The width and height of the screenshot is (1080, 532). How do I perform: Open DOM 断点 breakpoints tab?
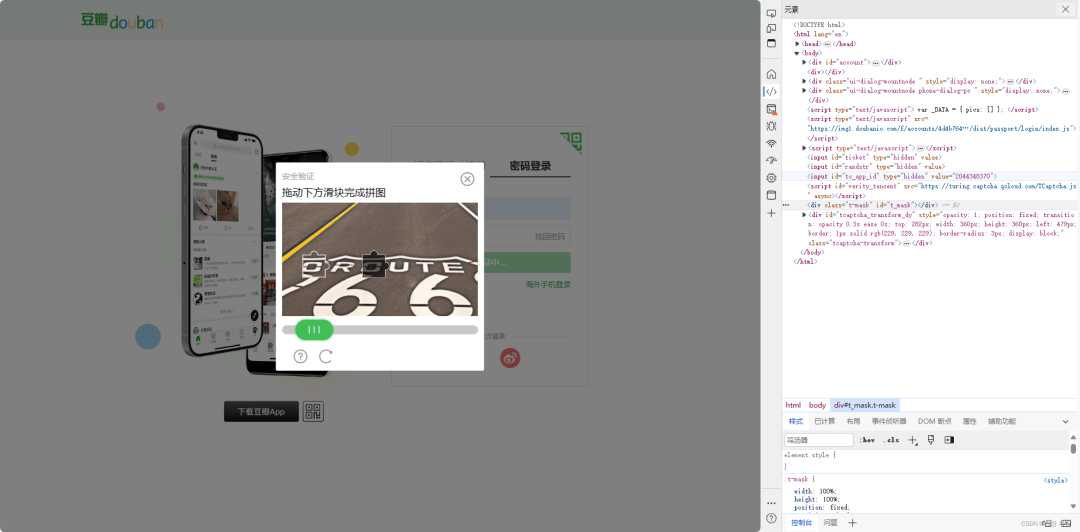point(935,422)
